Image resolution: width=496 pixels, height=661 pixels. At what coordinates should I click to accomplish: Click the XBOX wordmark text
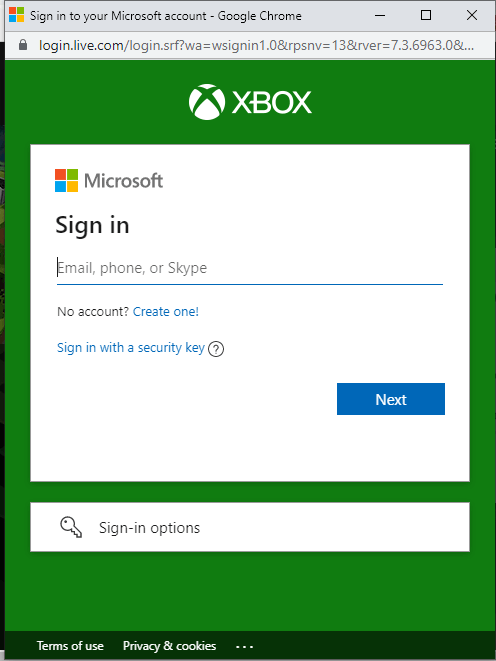[272, 102]
